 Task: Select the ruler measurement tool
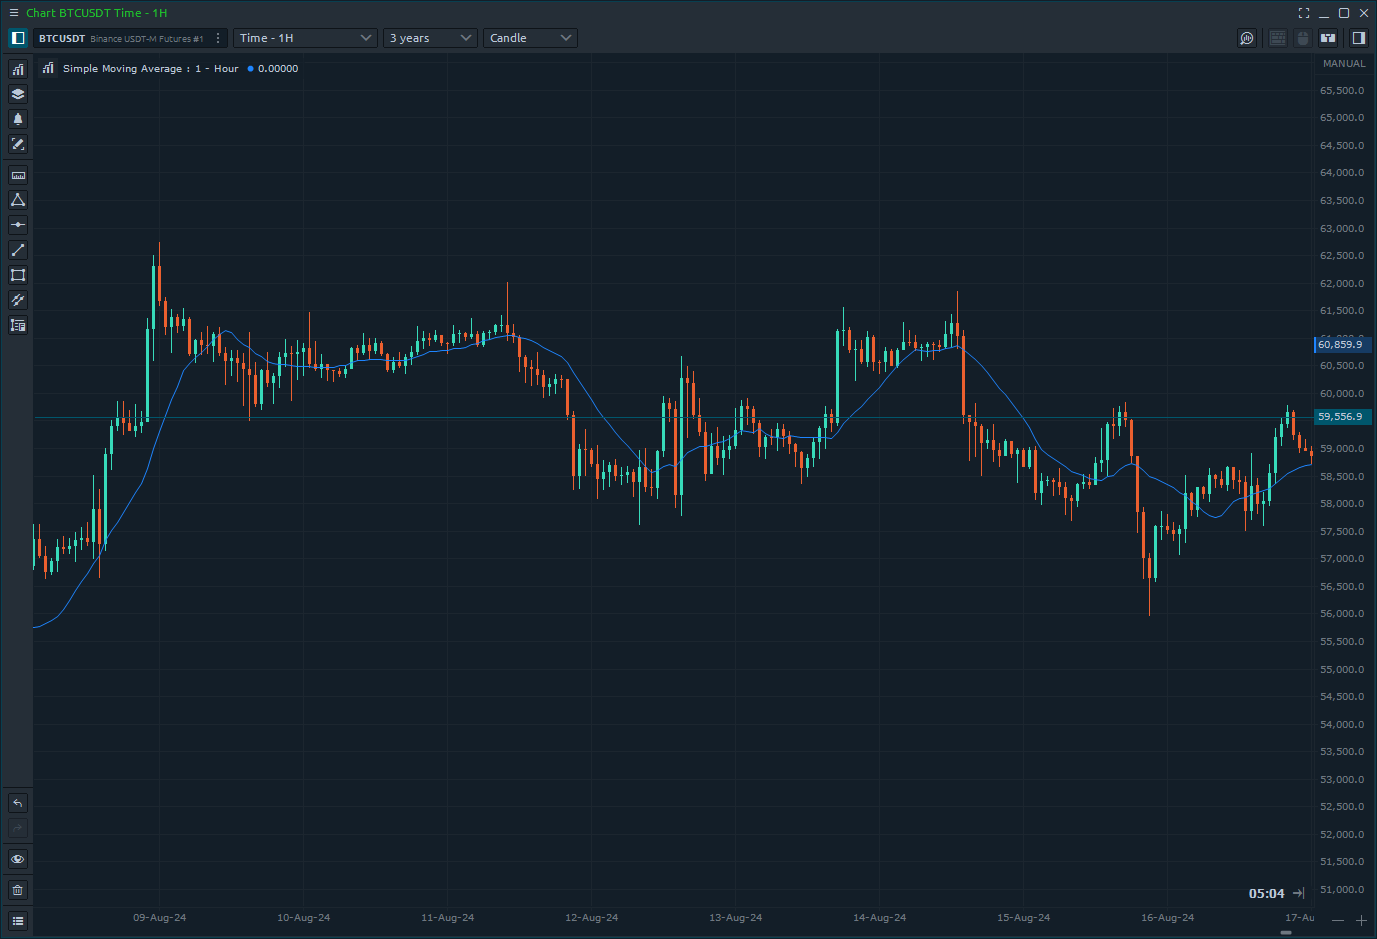click(18, 175)
